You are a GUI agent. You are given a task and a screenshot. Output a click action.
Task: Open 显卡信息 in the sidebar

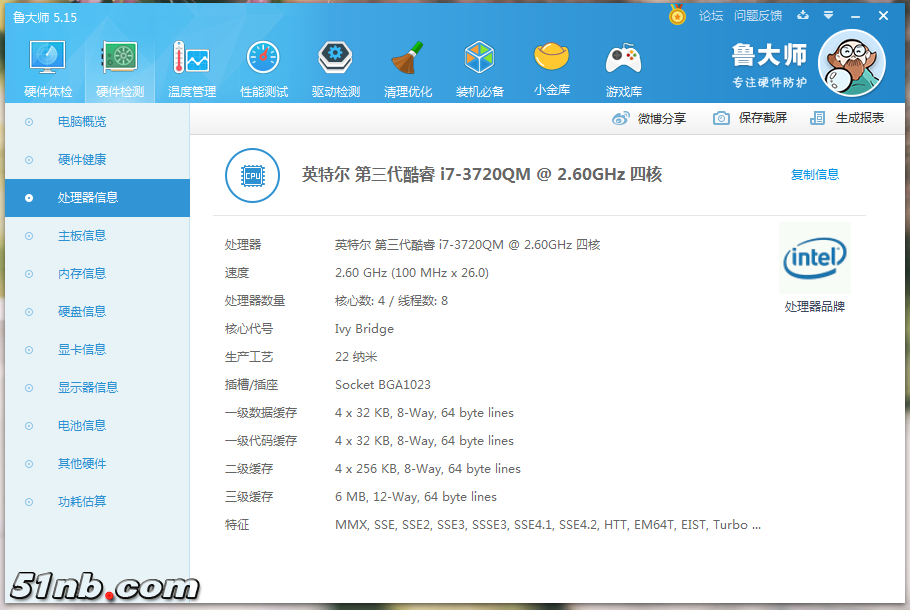click(82, 350)
